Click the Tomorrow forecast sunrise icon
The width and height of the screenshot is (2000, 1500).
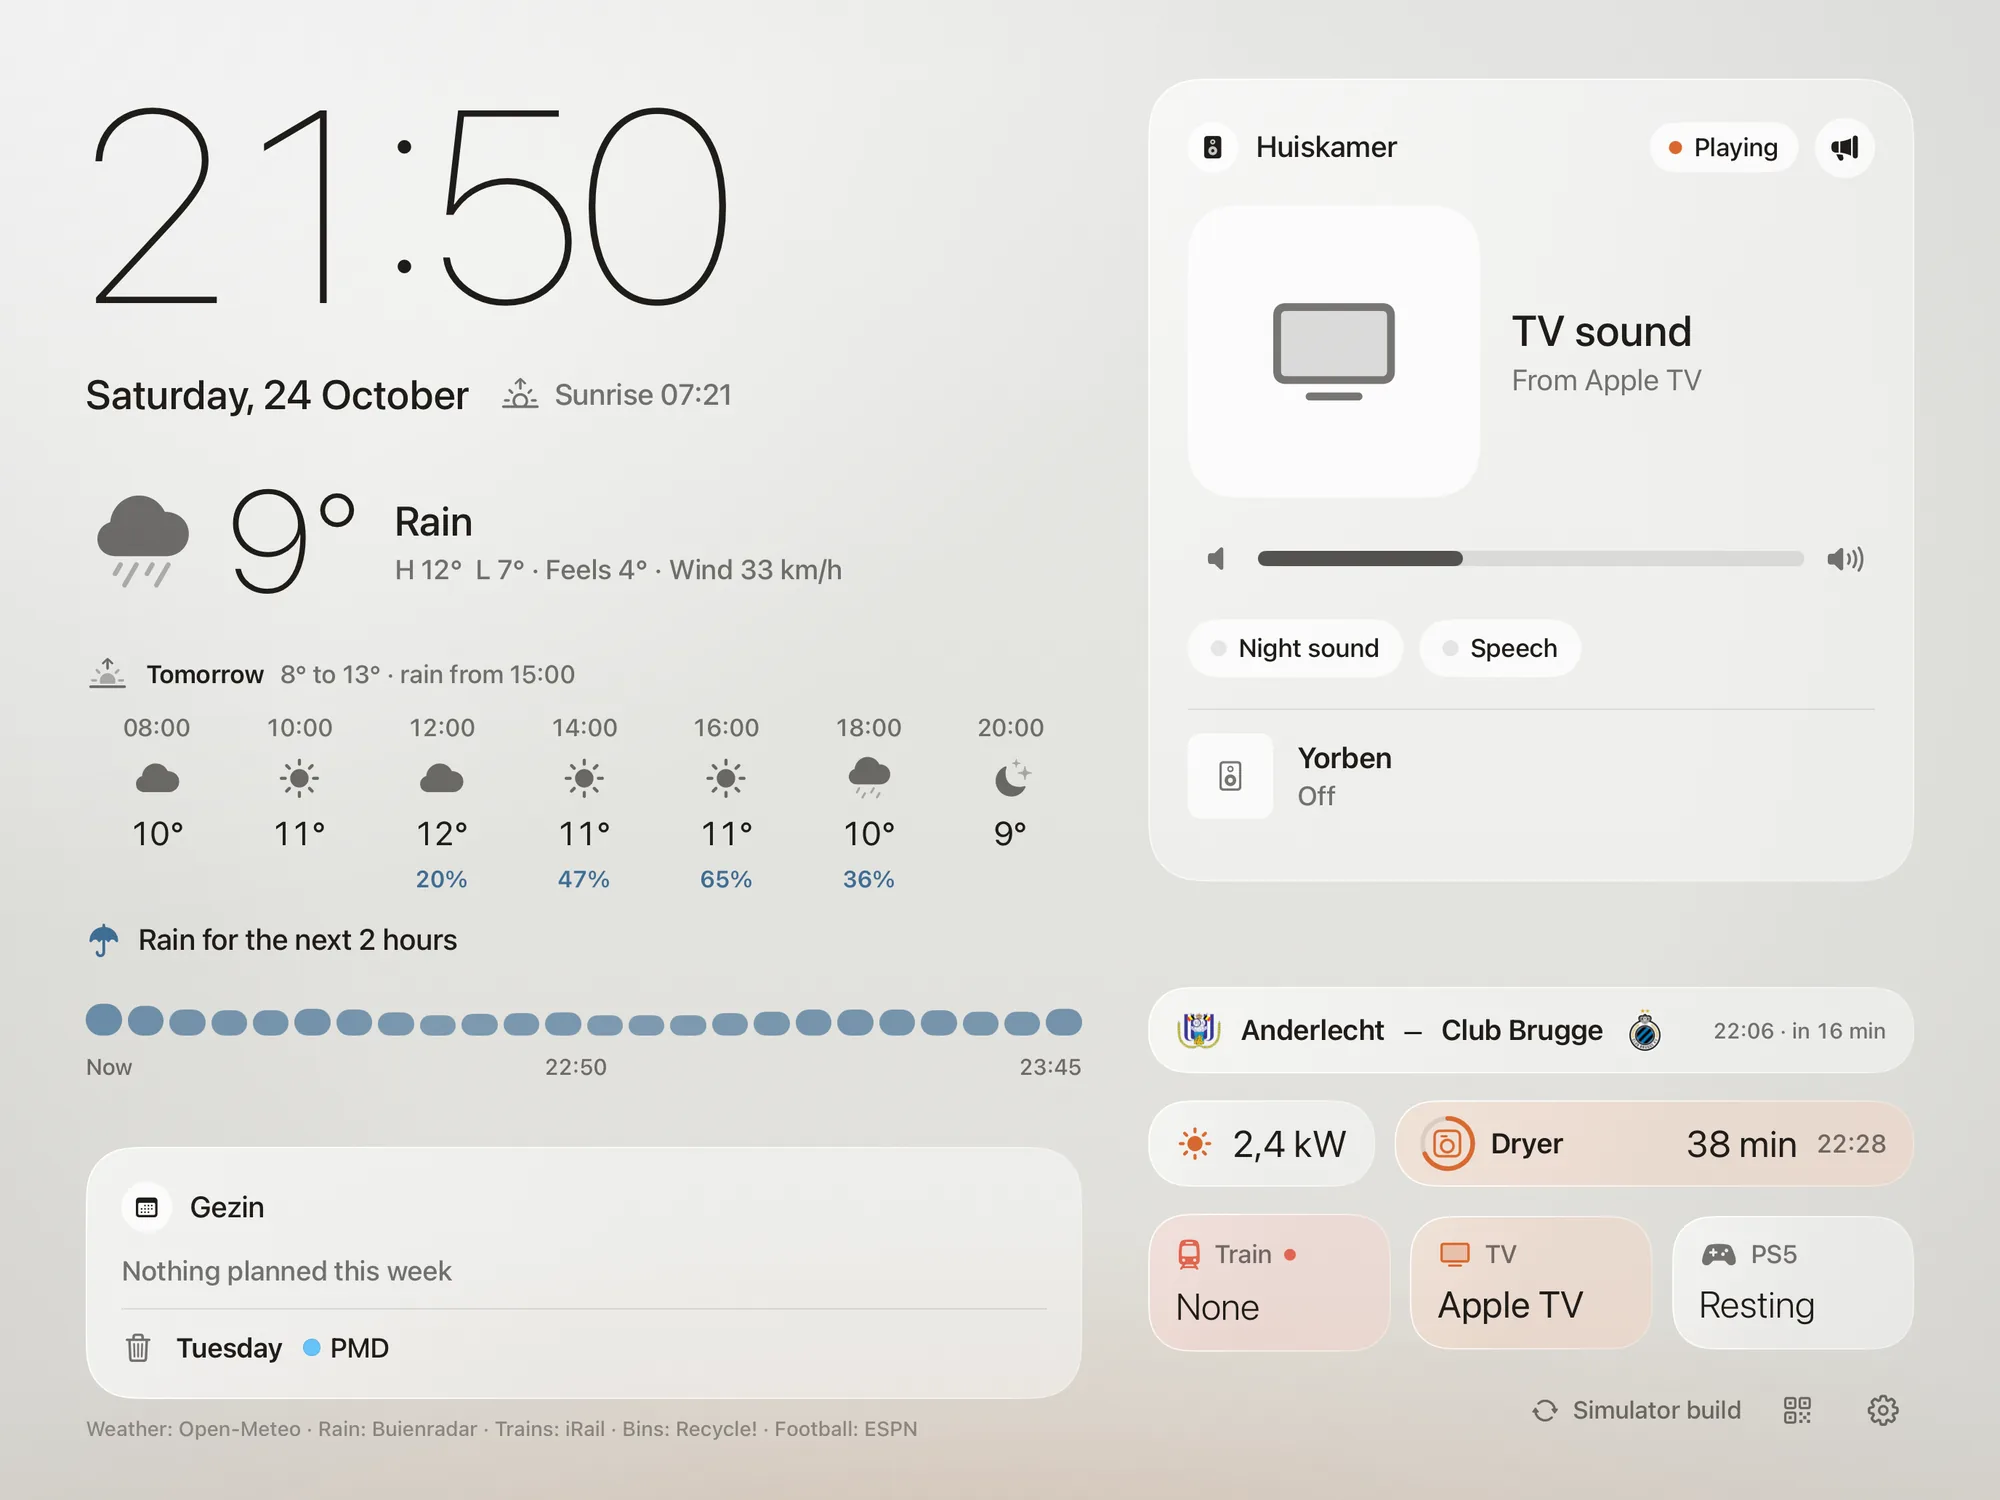coord(108,674)
